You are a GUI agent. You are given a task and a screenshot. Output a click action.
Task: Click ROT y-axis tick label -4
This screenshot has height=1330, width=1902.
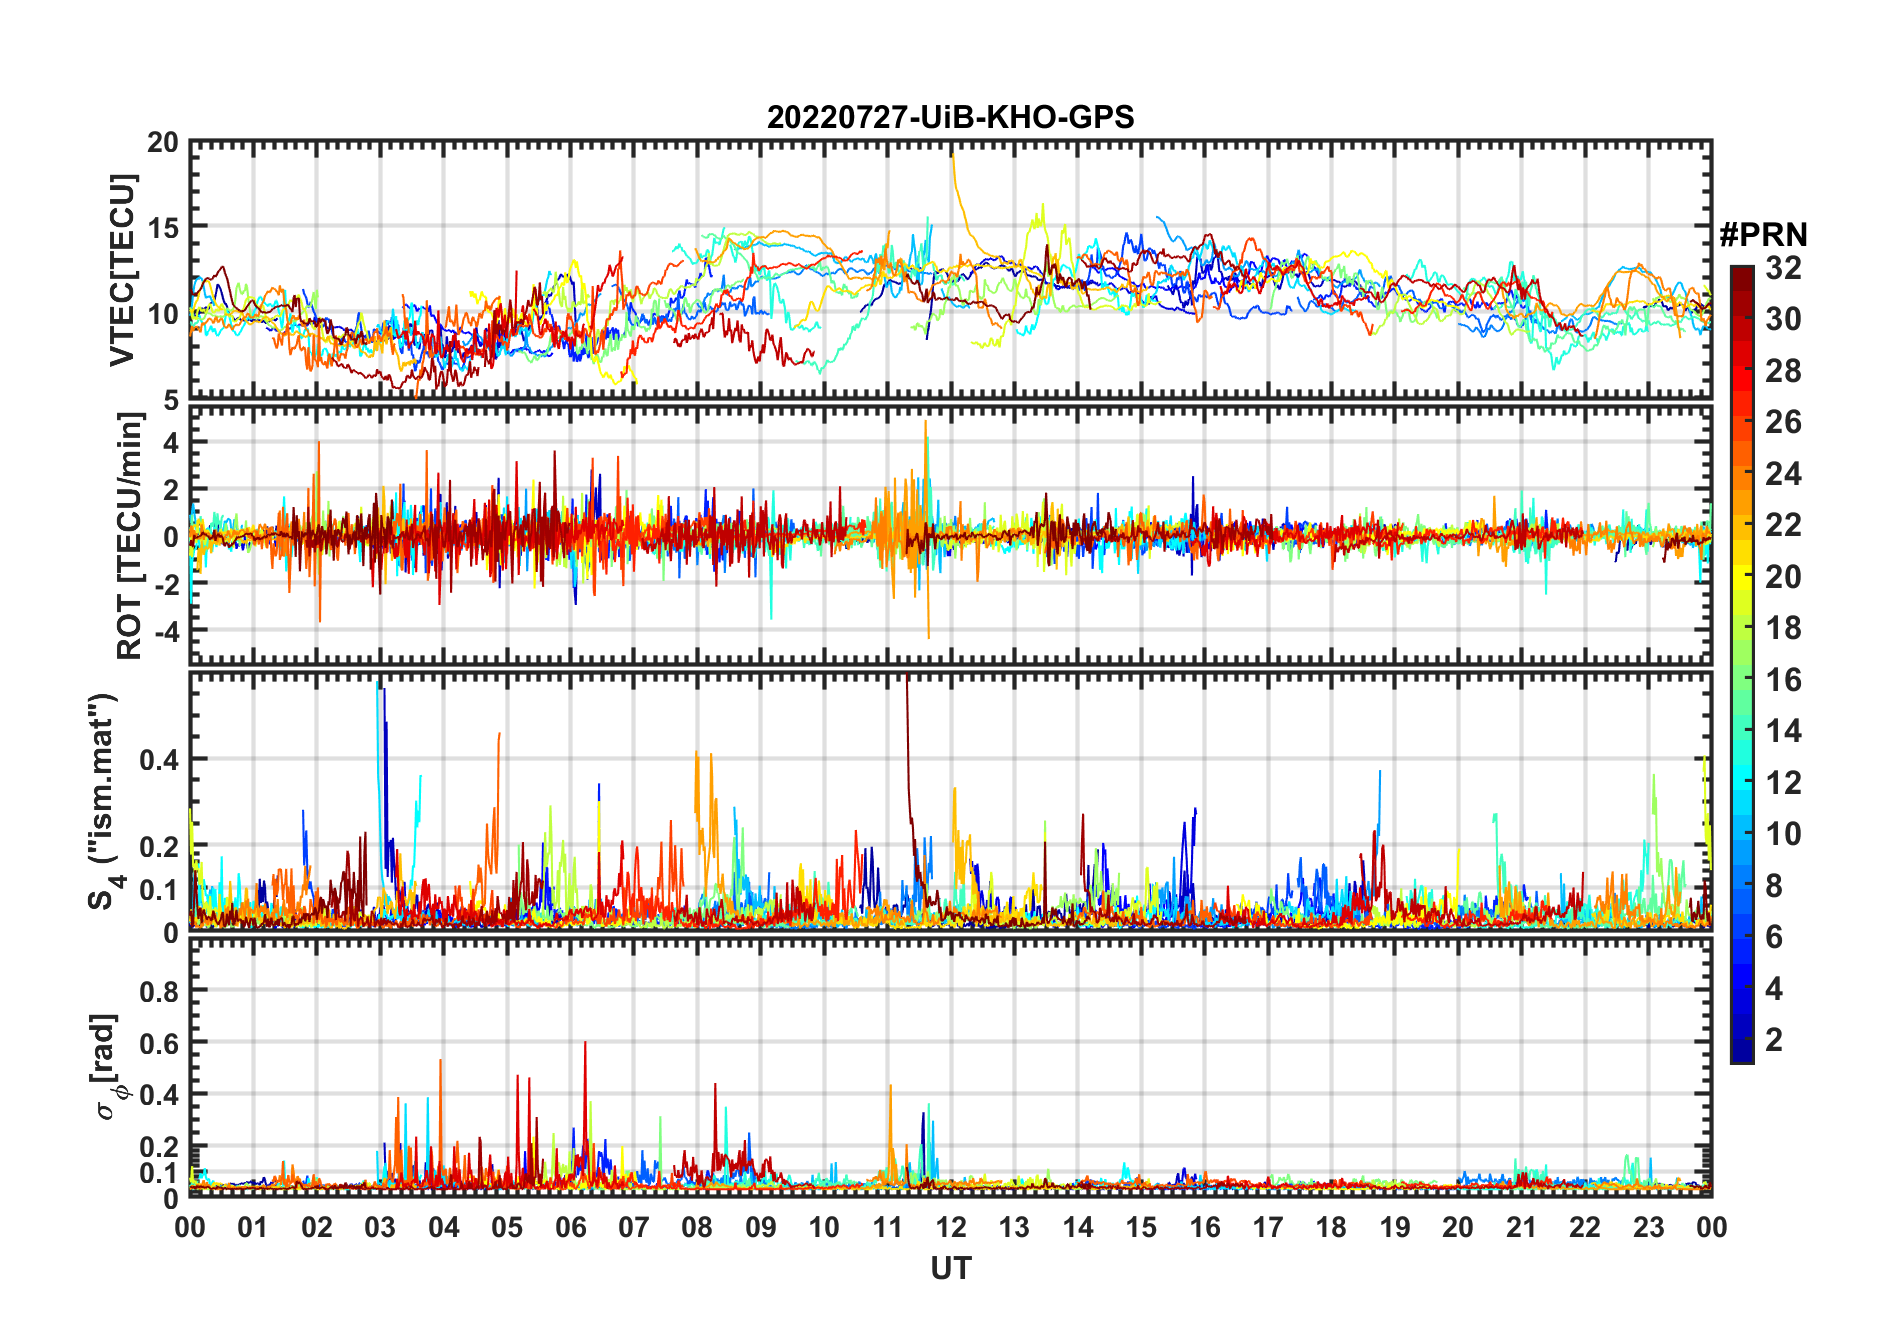[166, 632]
